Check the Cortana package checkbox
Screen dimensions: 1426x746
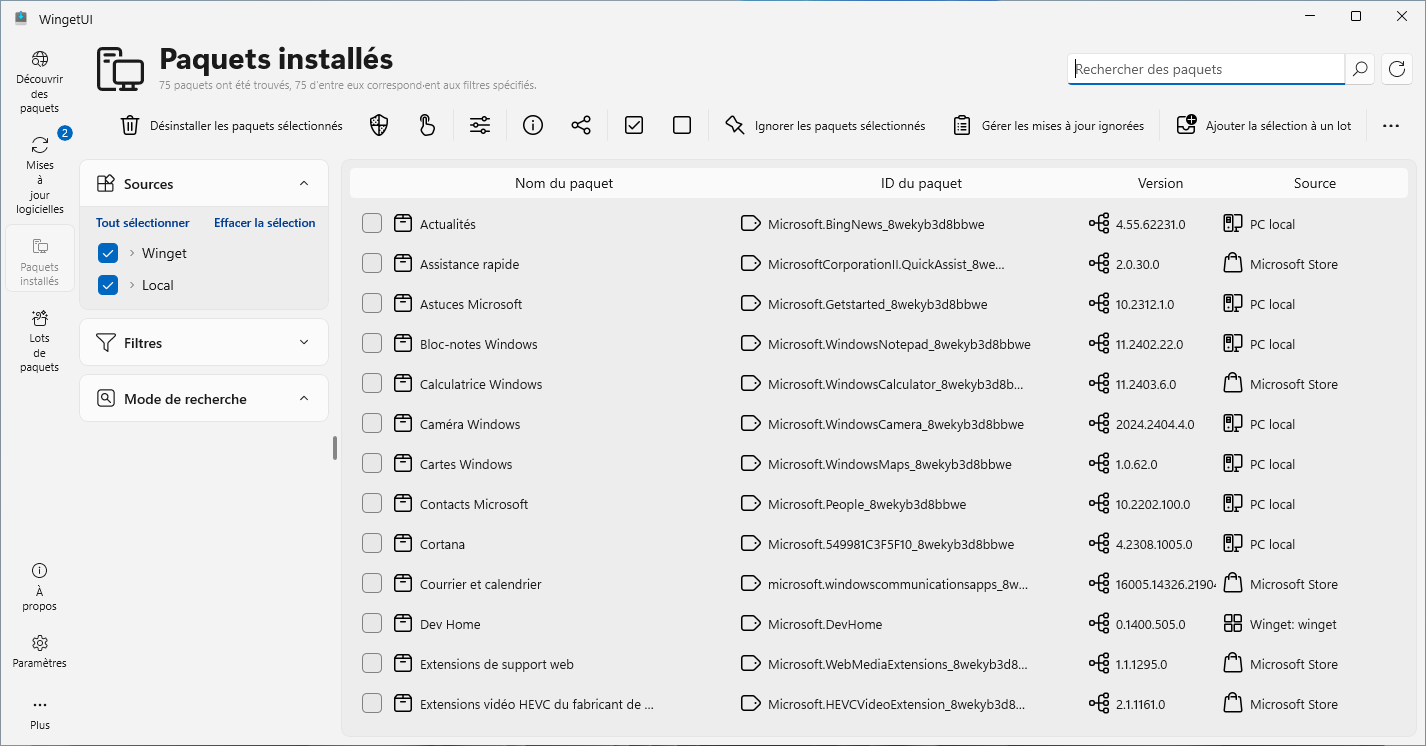(x=371, y=543)
